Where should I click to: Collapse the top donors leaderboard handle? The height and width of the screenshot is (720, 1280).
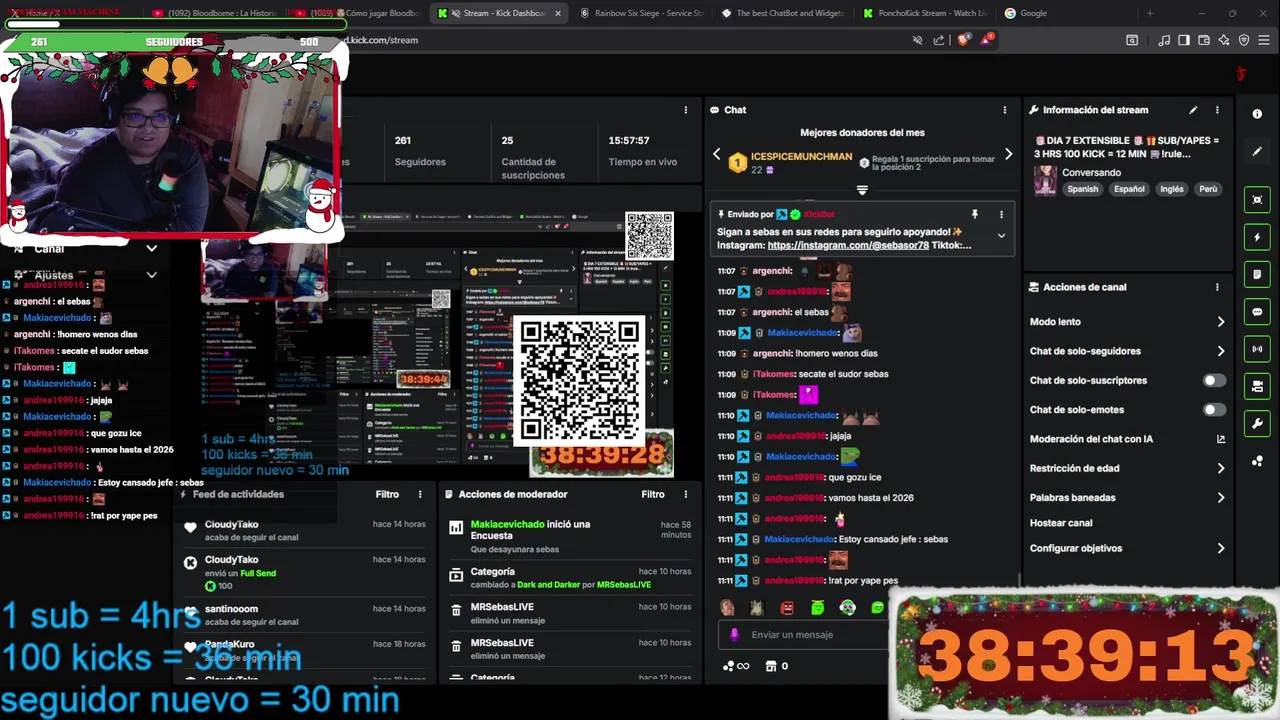click(x=862, y=190)
